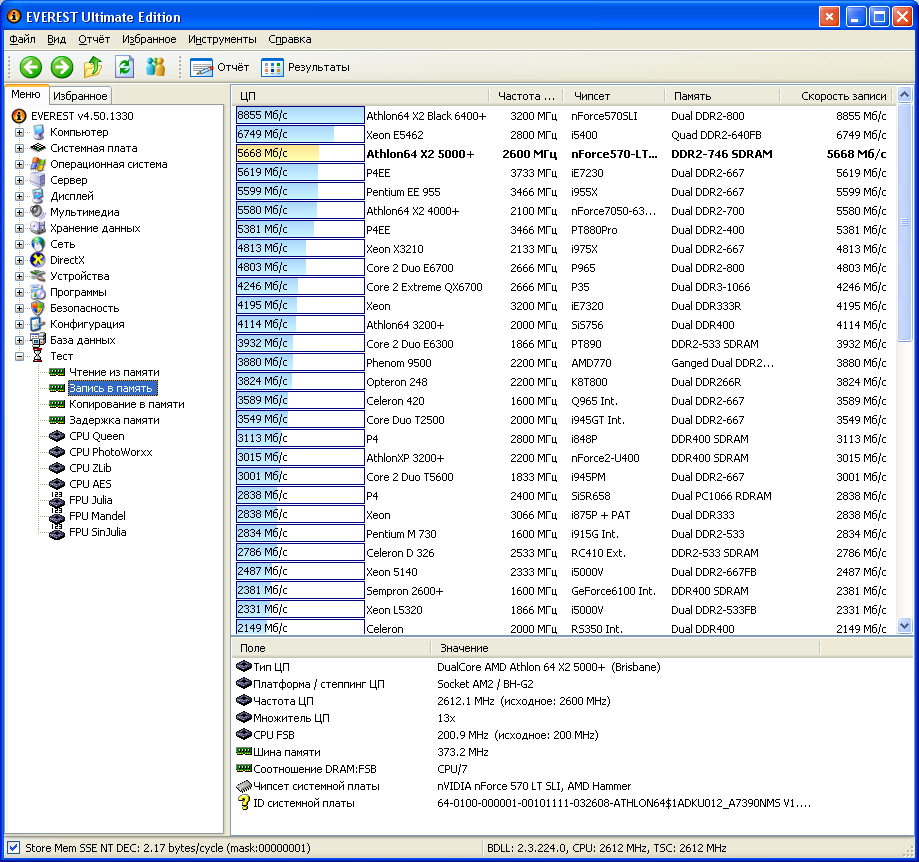Viewport: 919px width, 862px height.
Task: Expand the Сервер tree node
Action: [x=19, y=180]
